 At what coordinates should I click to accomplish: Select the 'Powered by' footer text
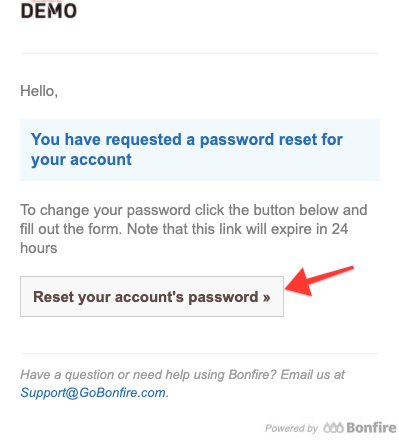291,428
